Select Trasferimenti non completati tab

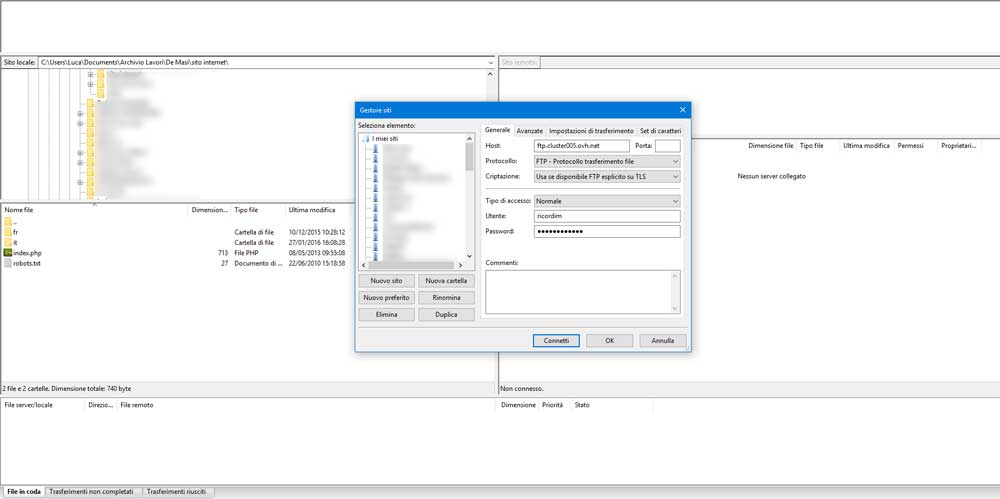point(91,492)
